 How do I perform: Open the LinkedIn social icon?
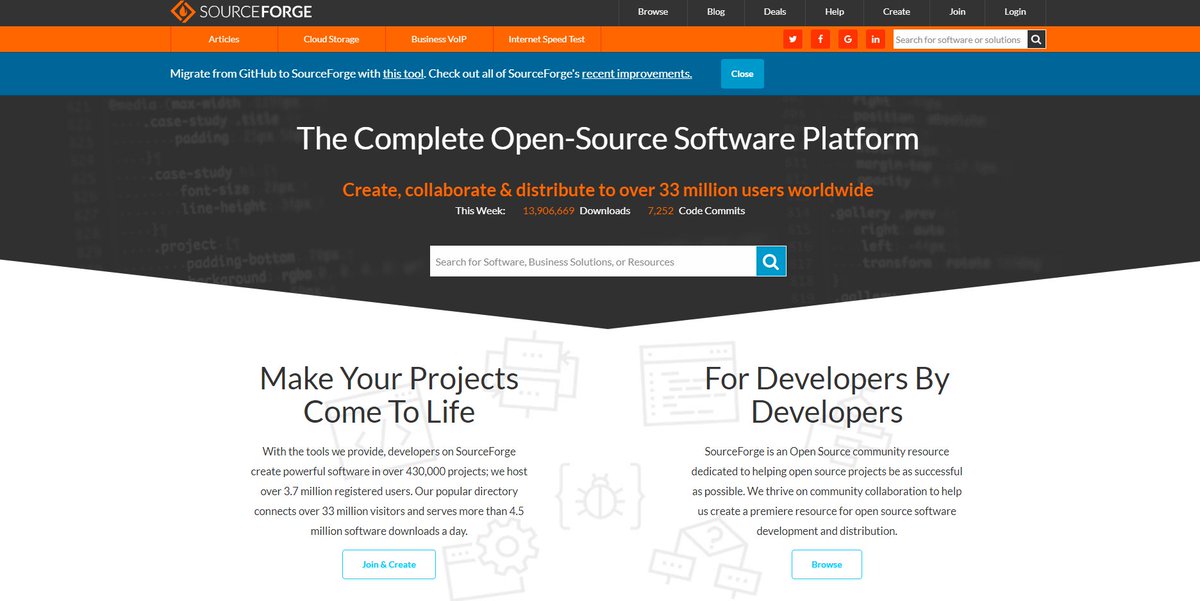point(876,39)
